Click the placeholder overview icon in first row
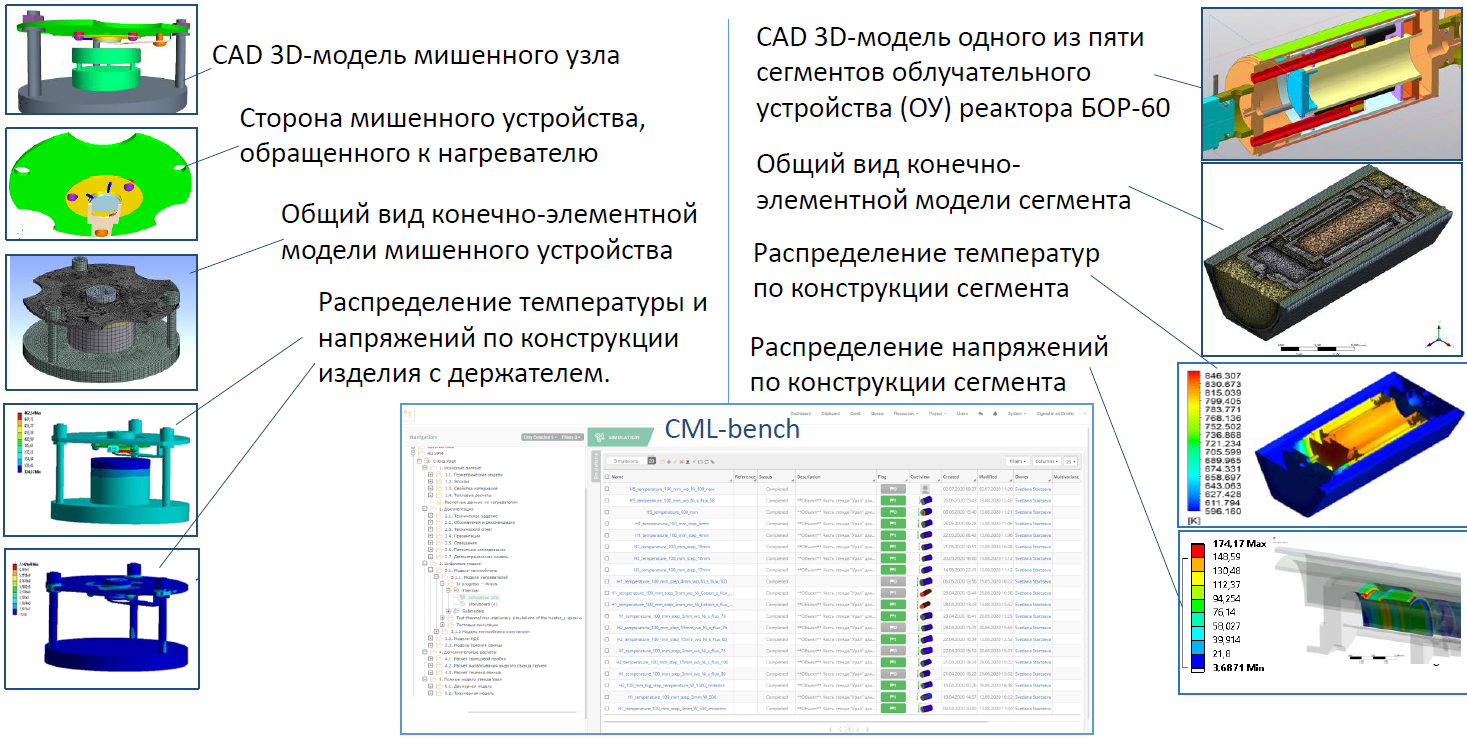The image size is (1467, 739). (x=924, y=489)
